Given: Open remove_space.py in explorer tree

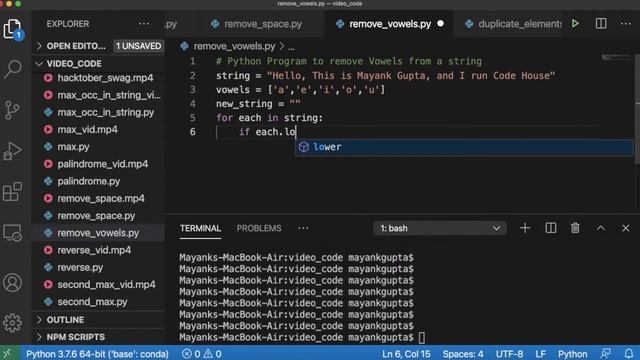Looking at the screenshot, I should point(98,216).
